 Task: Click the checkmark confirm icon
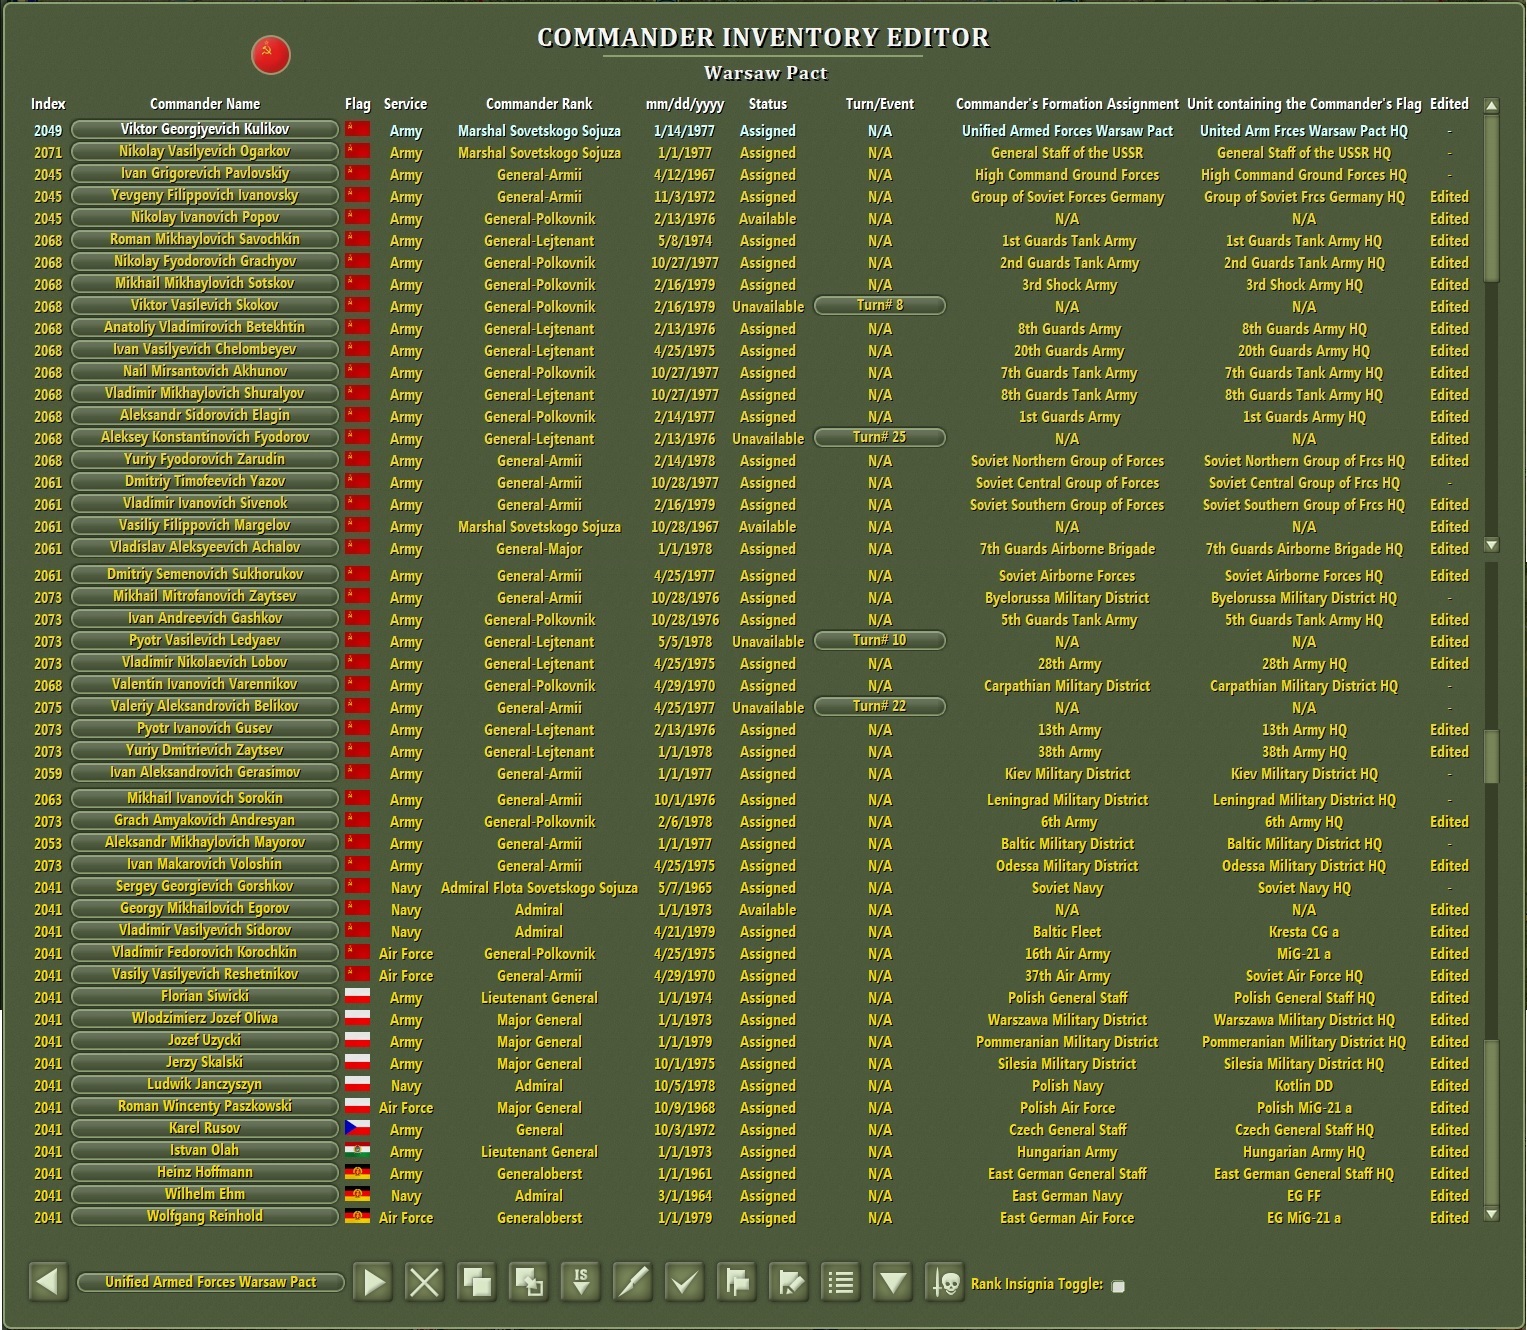pyautogui.click(x=684, y=1282)
